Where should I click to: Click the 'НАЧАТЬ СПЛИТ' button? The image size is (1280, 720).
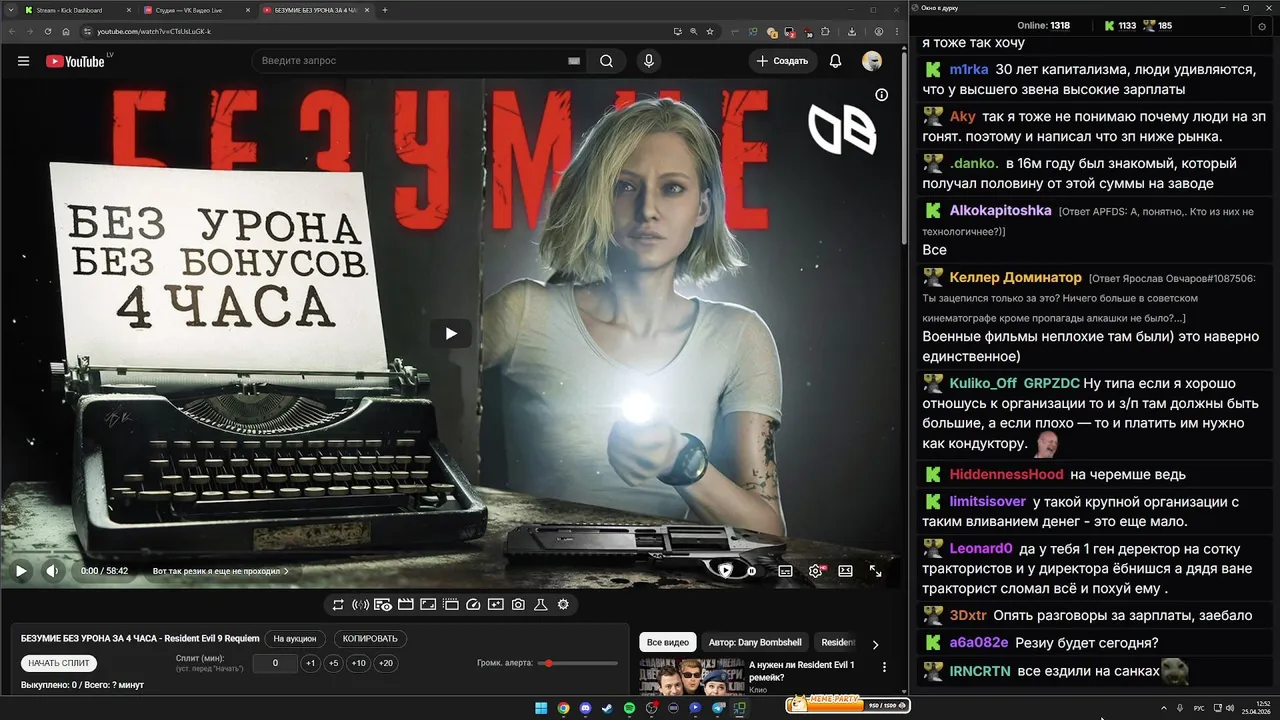(x=59, y=663)
